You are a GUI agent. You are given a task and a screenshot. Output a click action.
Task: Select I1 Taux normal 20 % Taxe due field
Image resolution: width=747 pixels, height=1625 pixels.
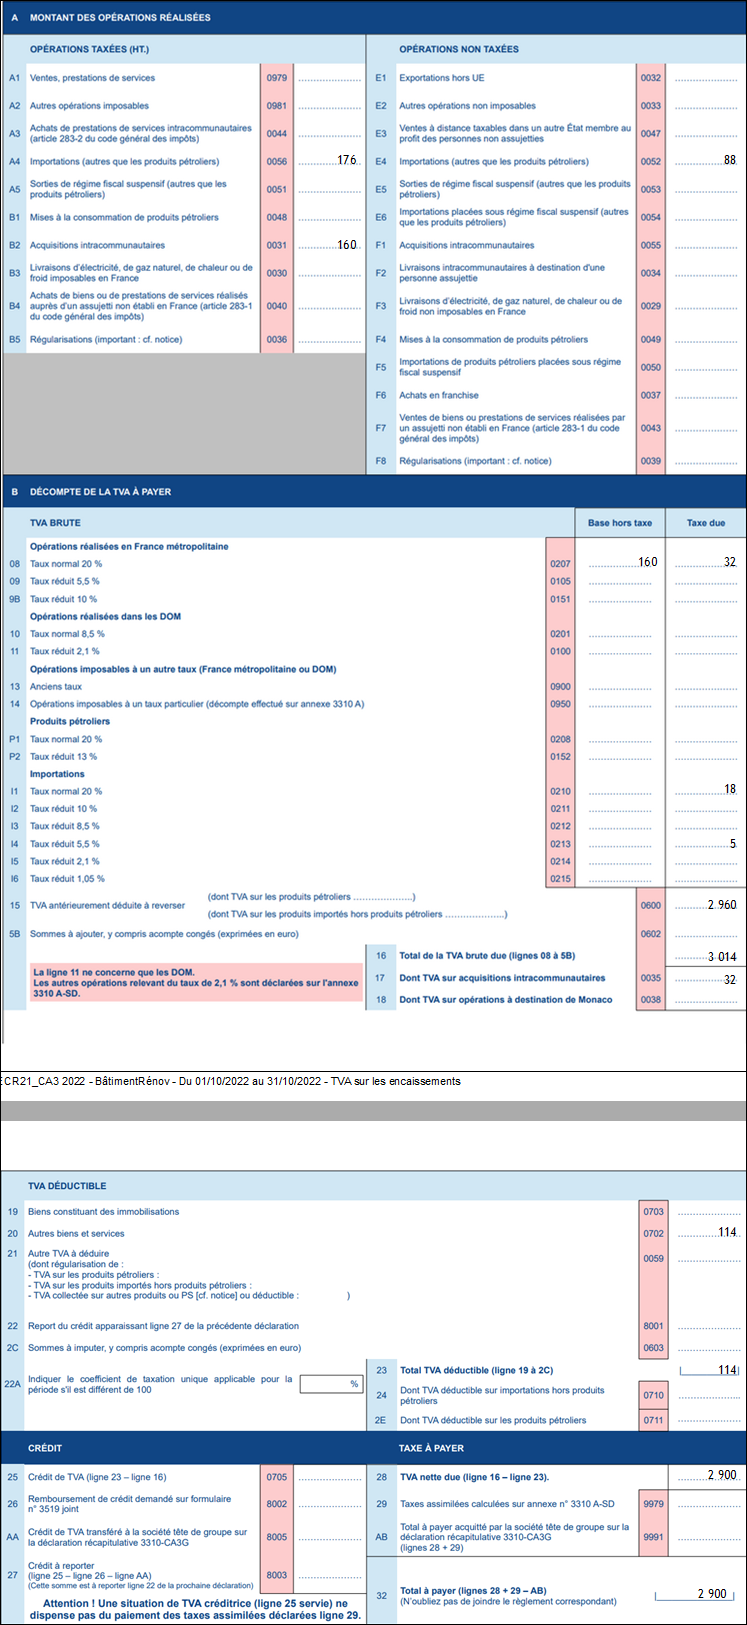pyautogui.click(x=705, y=790)
